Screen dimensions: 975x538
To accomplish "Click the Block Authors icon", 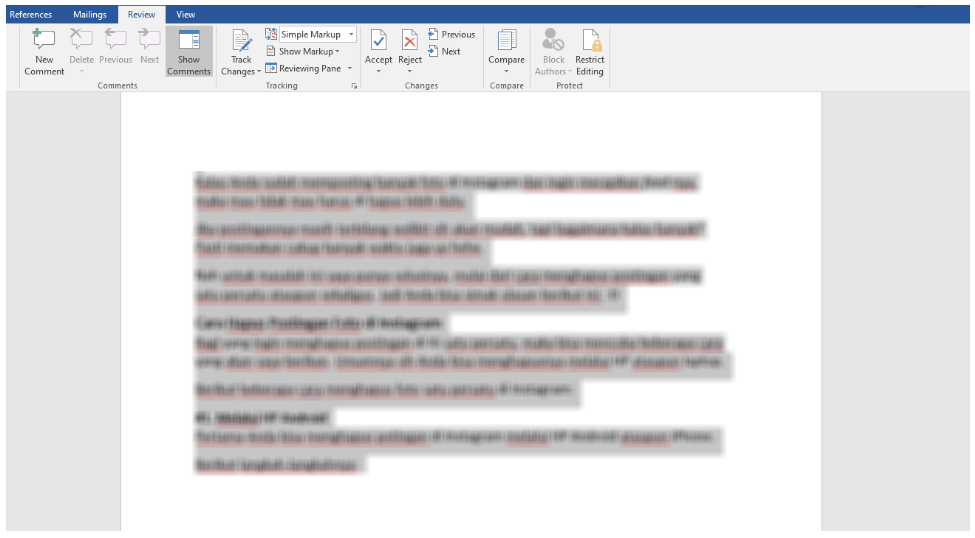I will (553, 40).
